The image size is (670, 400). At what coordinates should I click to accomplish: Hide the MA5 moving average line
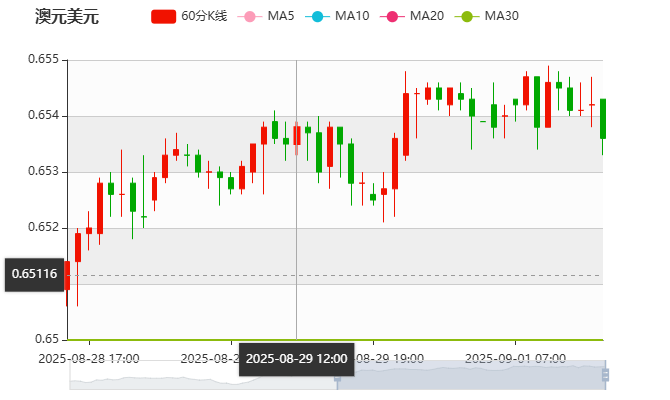click(250, 16)
